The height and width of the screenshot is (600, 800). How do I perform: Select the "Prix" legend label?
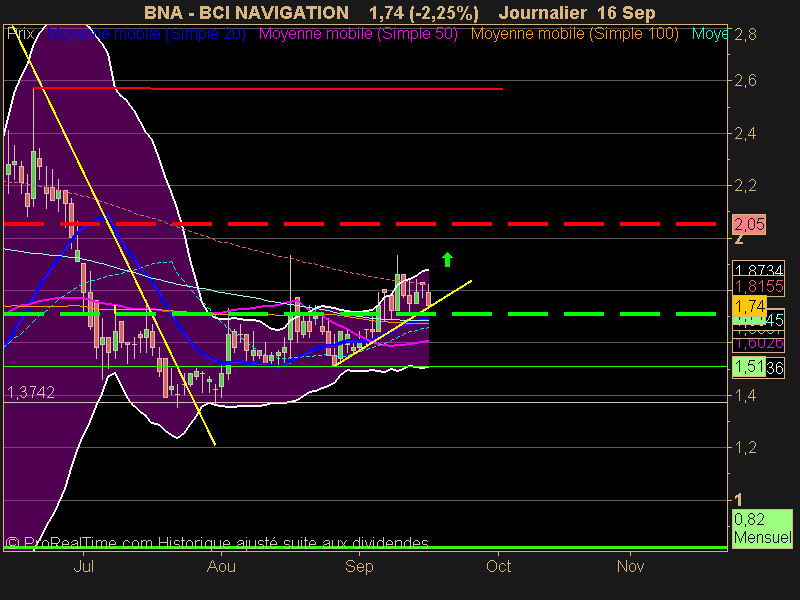click(20, 34)
